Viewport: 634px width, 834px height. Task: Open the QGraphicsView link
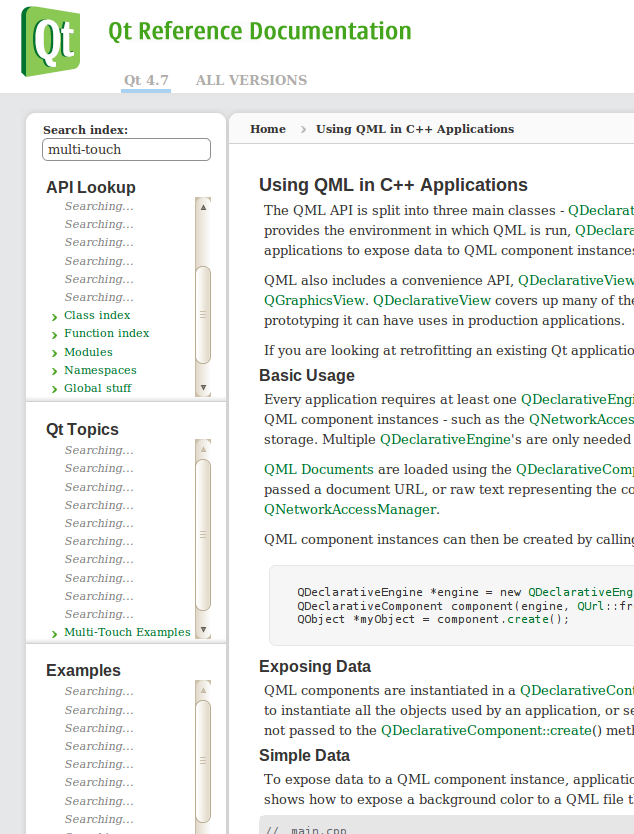point(314,301)
